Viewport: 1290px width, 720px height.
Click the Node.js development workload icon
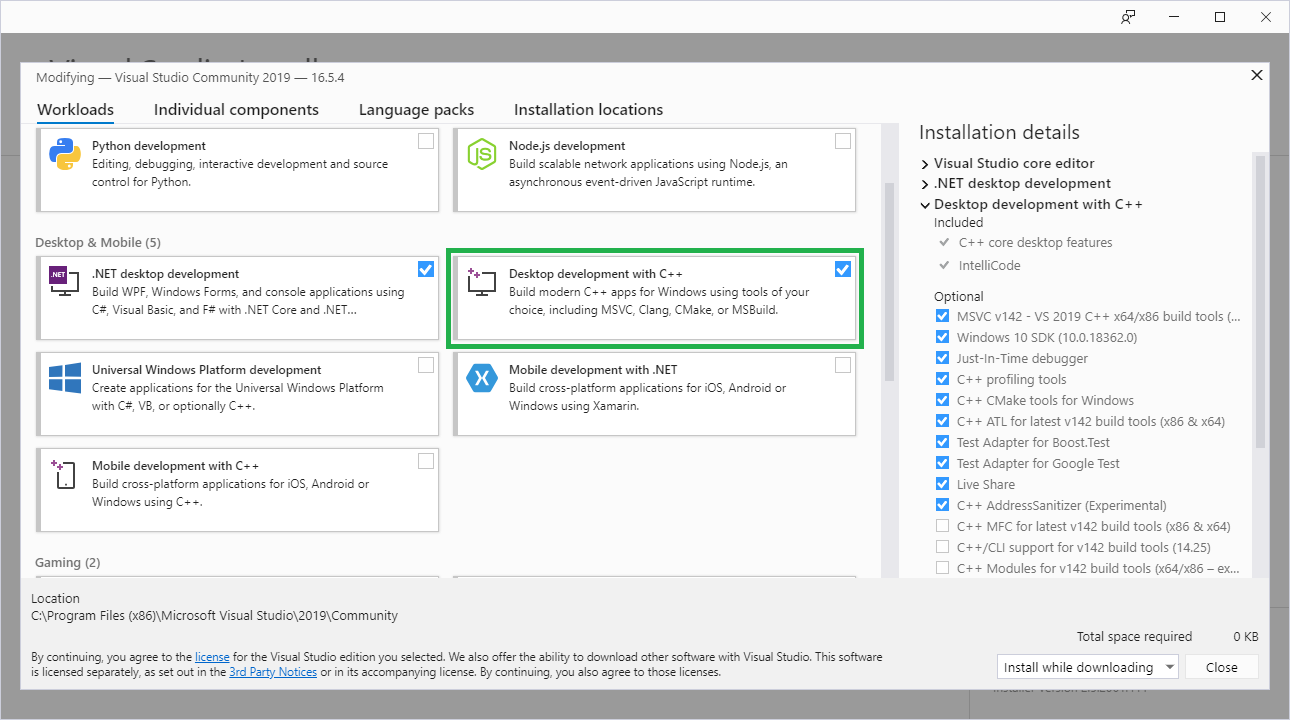[x=482, y=154]
